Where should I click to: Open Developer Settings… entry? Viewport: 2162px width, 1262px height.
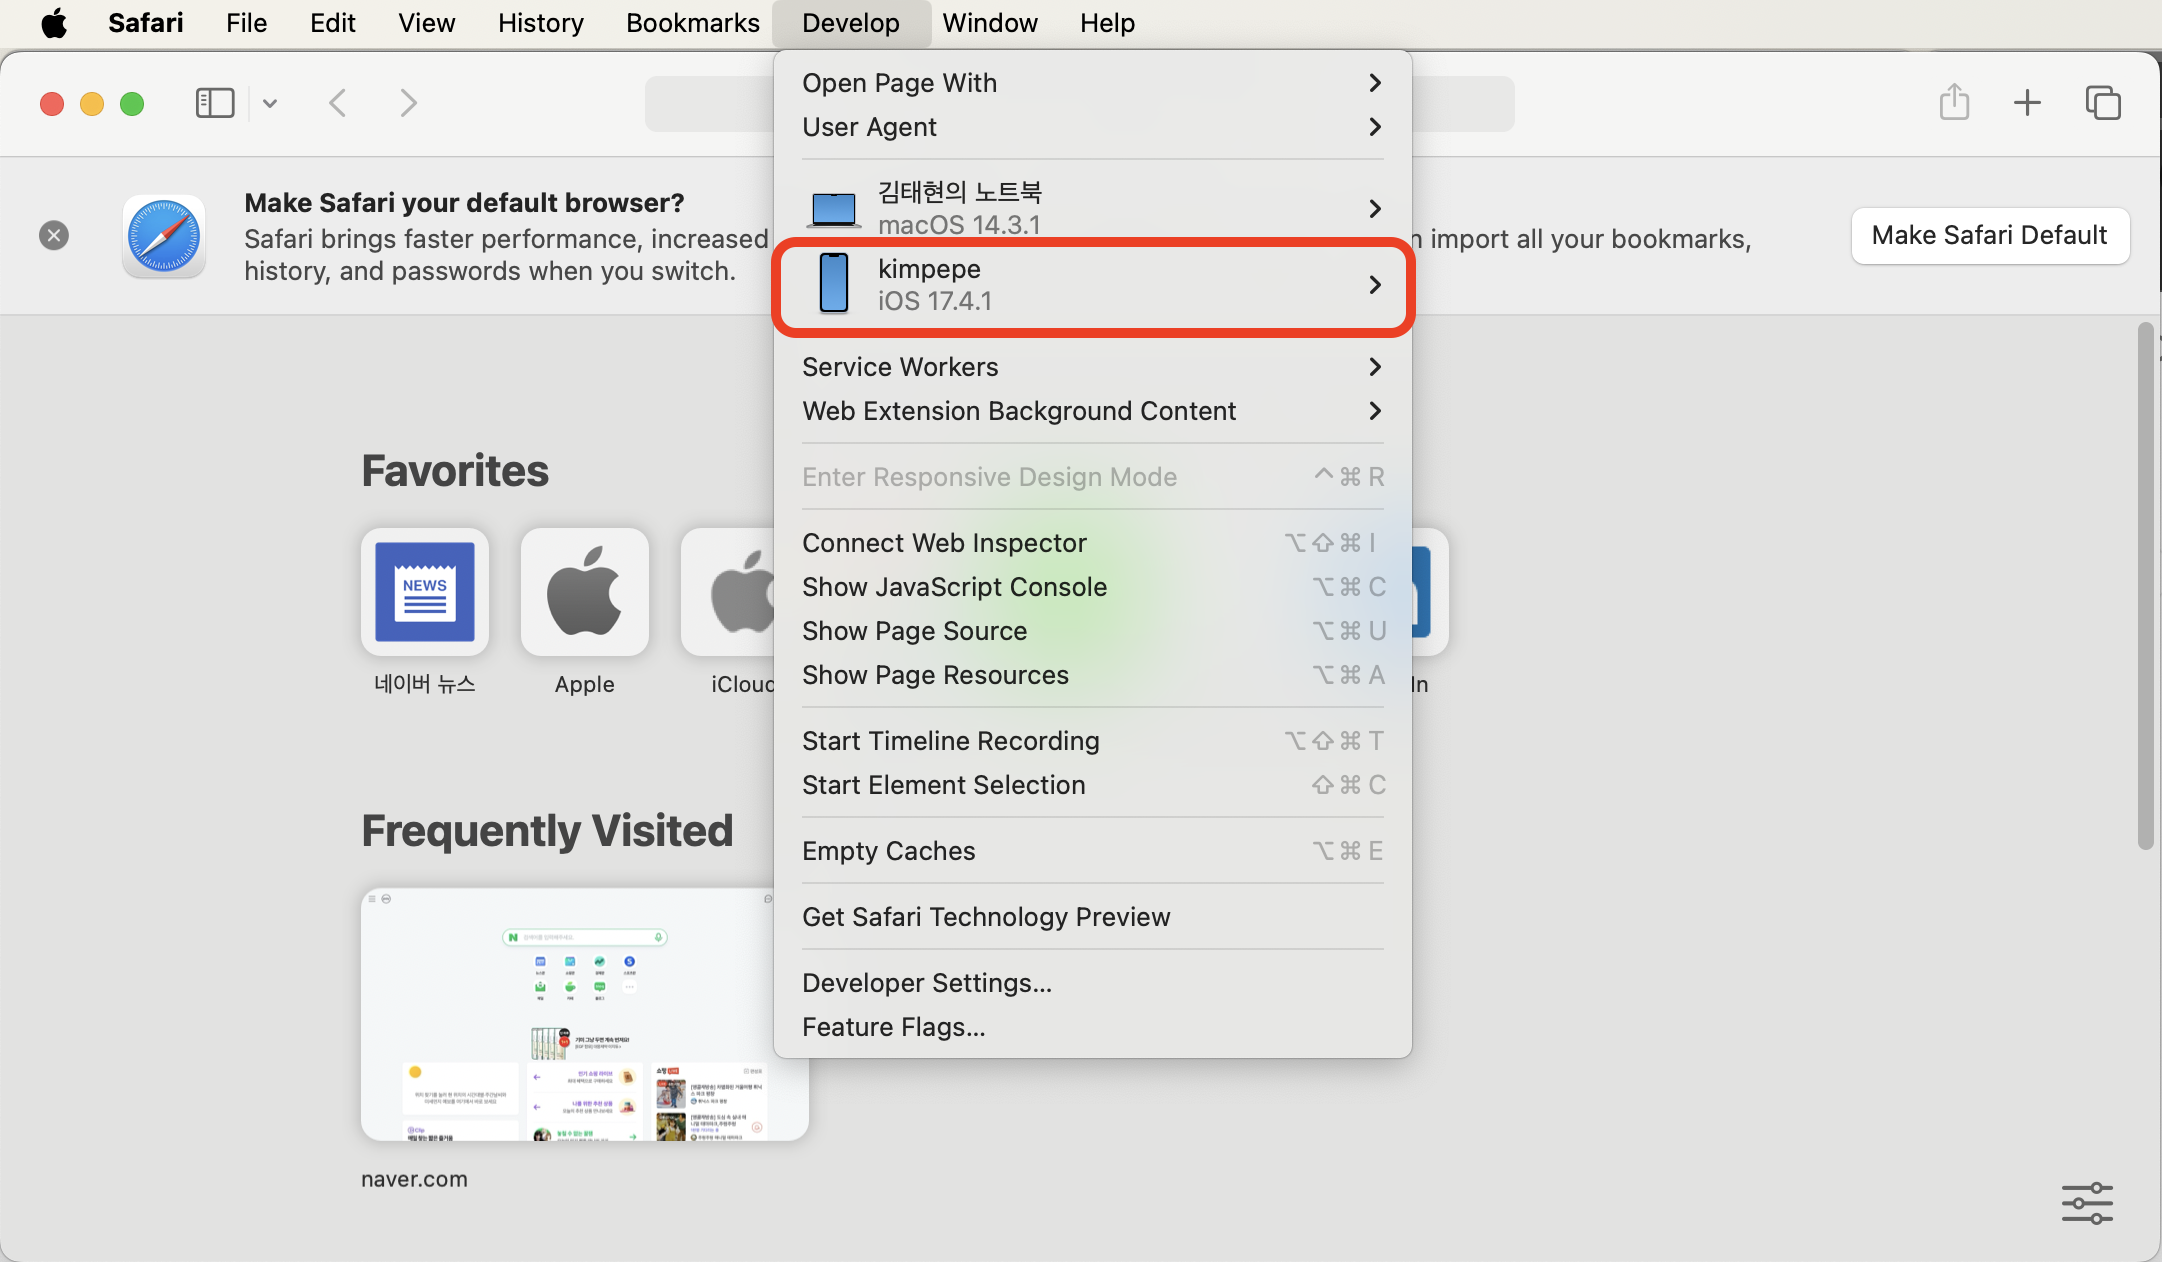pyautogui.click(x=926, y=983)
